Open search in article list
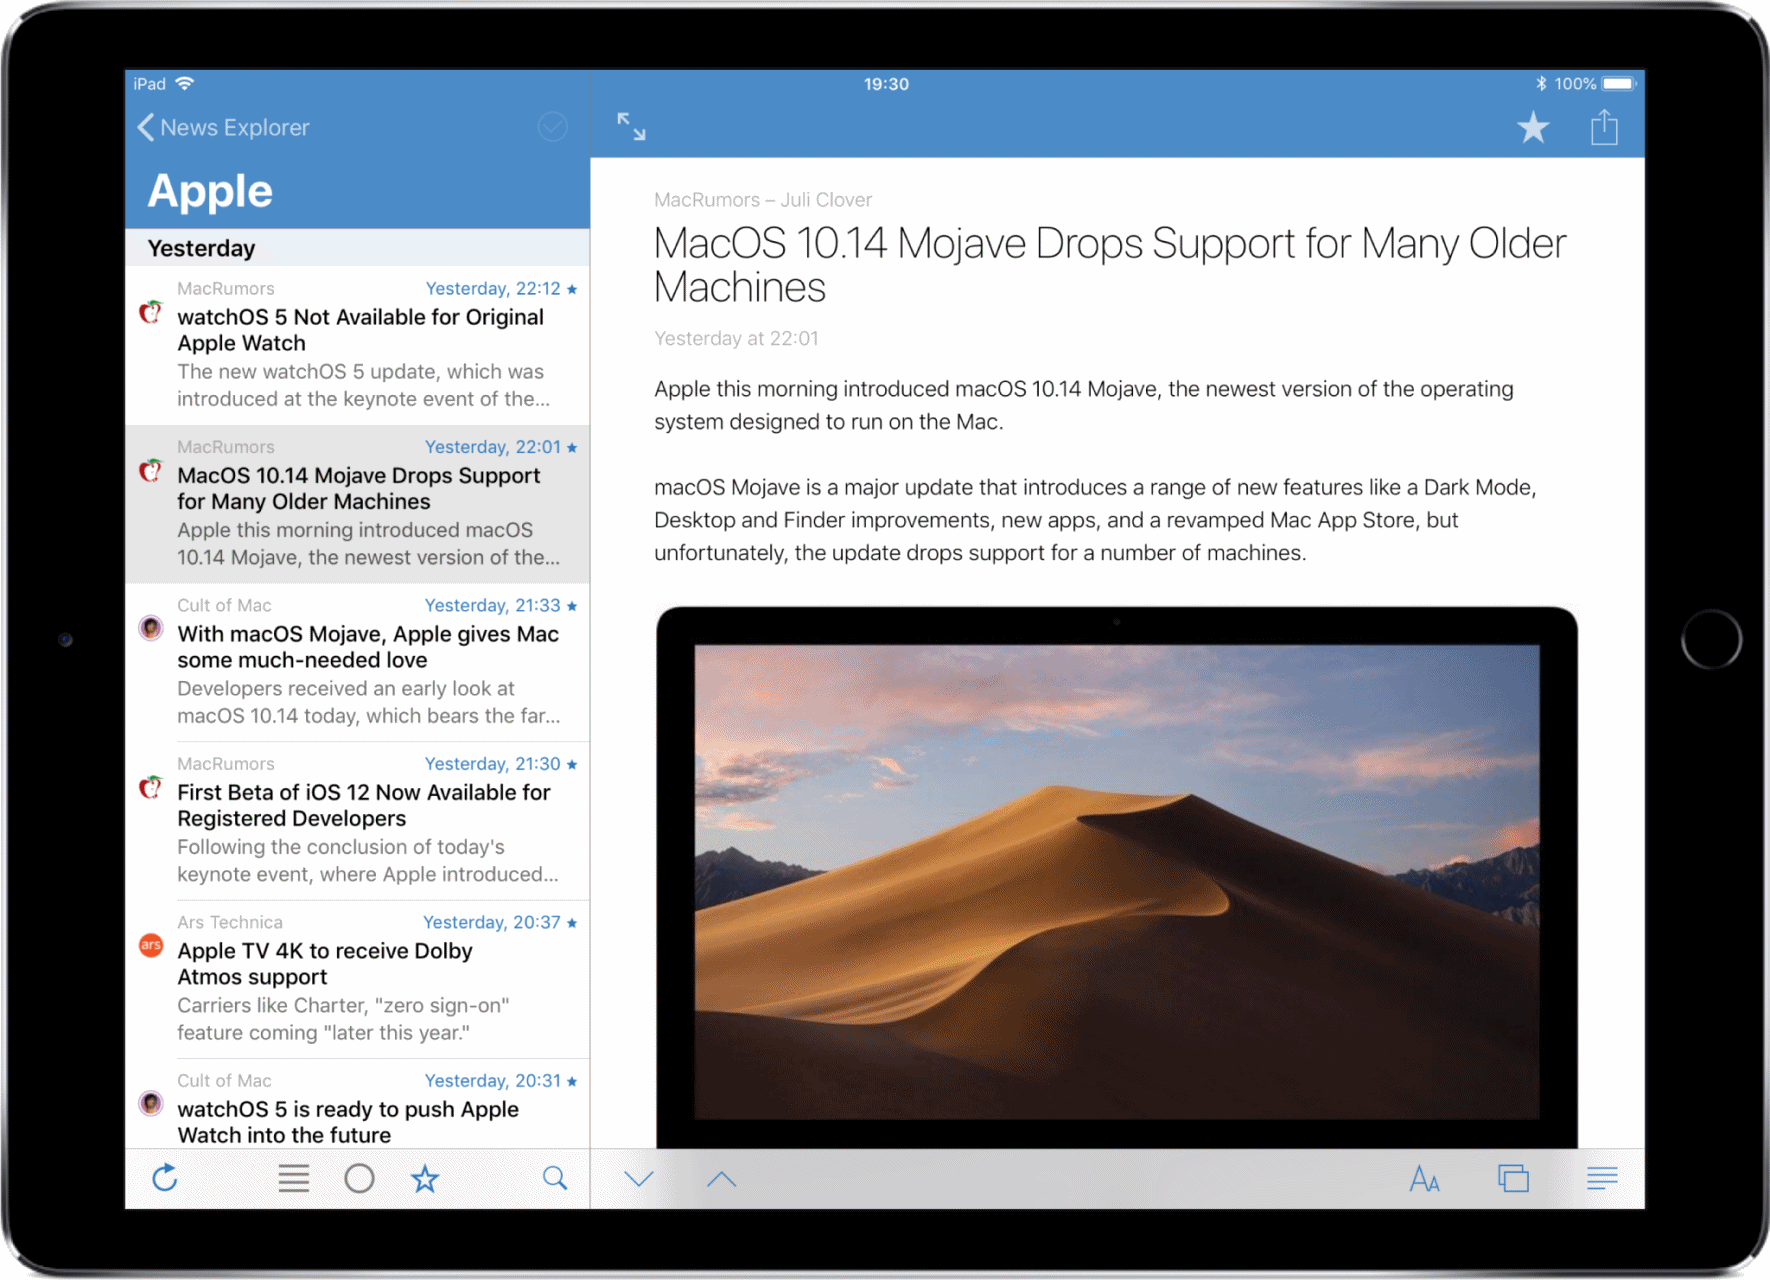This screenshot has width=1770, height=1280. (555, 1178)
